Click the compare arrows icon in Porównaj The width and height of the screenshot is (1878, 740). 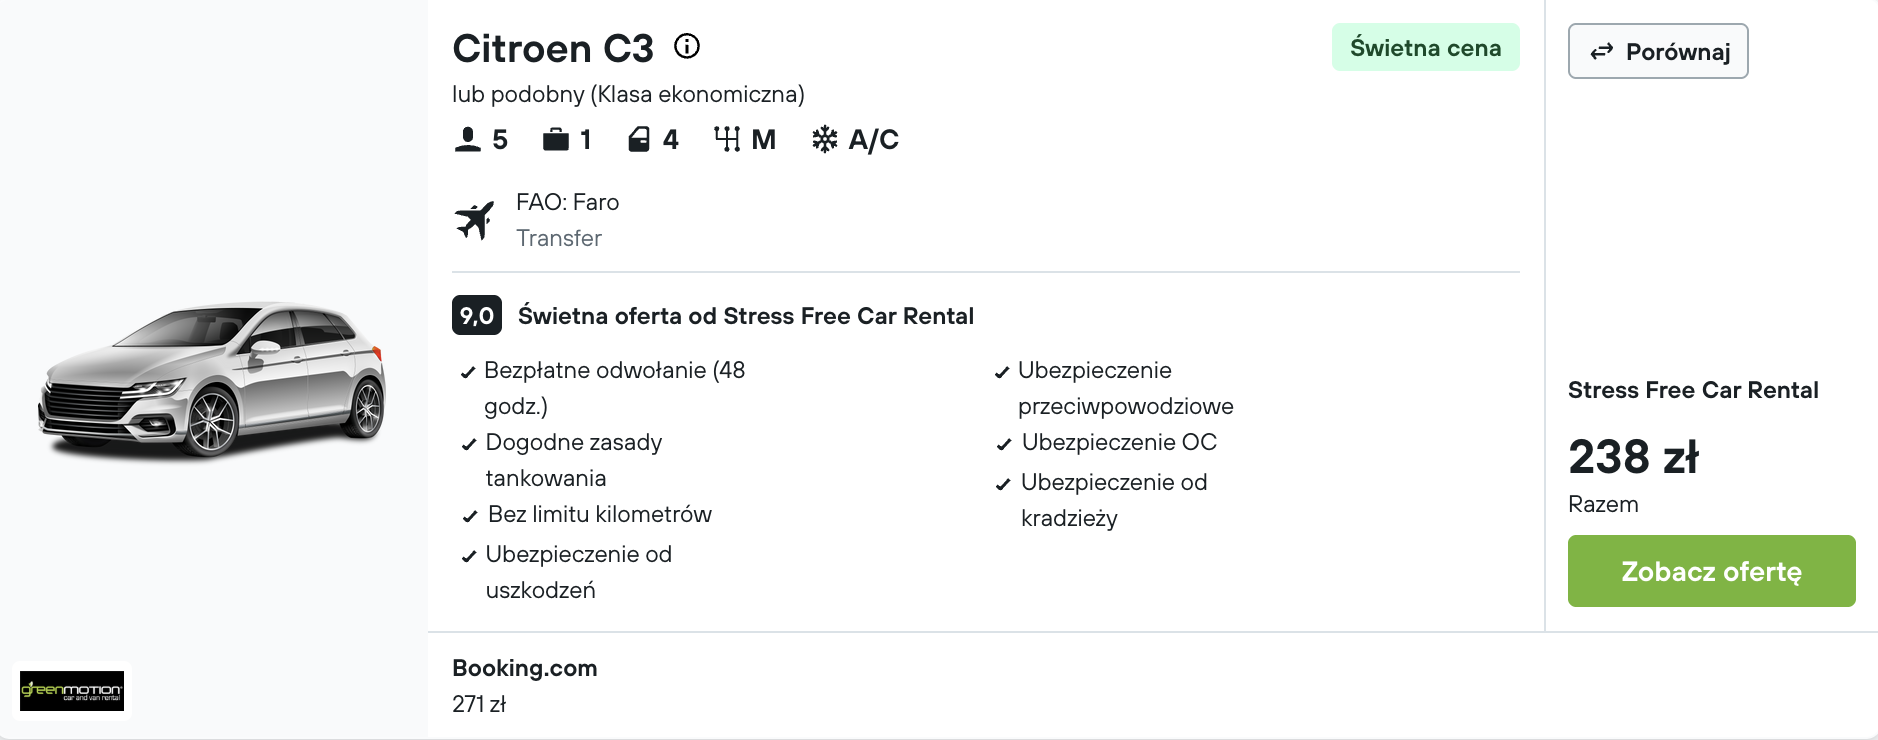1602,51
